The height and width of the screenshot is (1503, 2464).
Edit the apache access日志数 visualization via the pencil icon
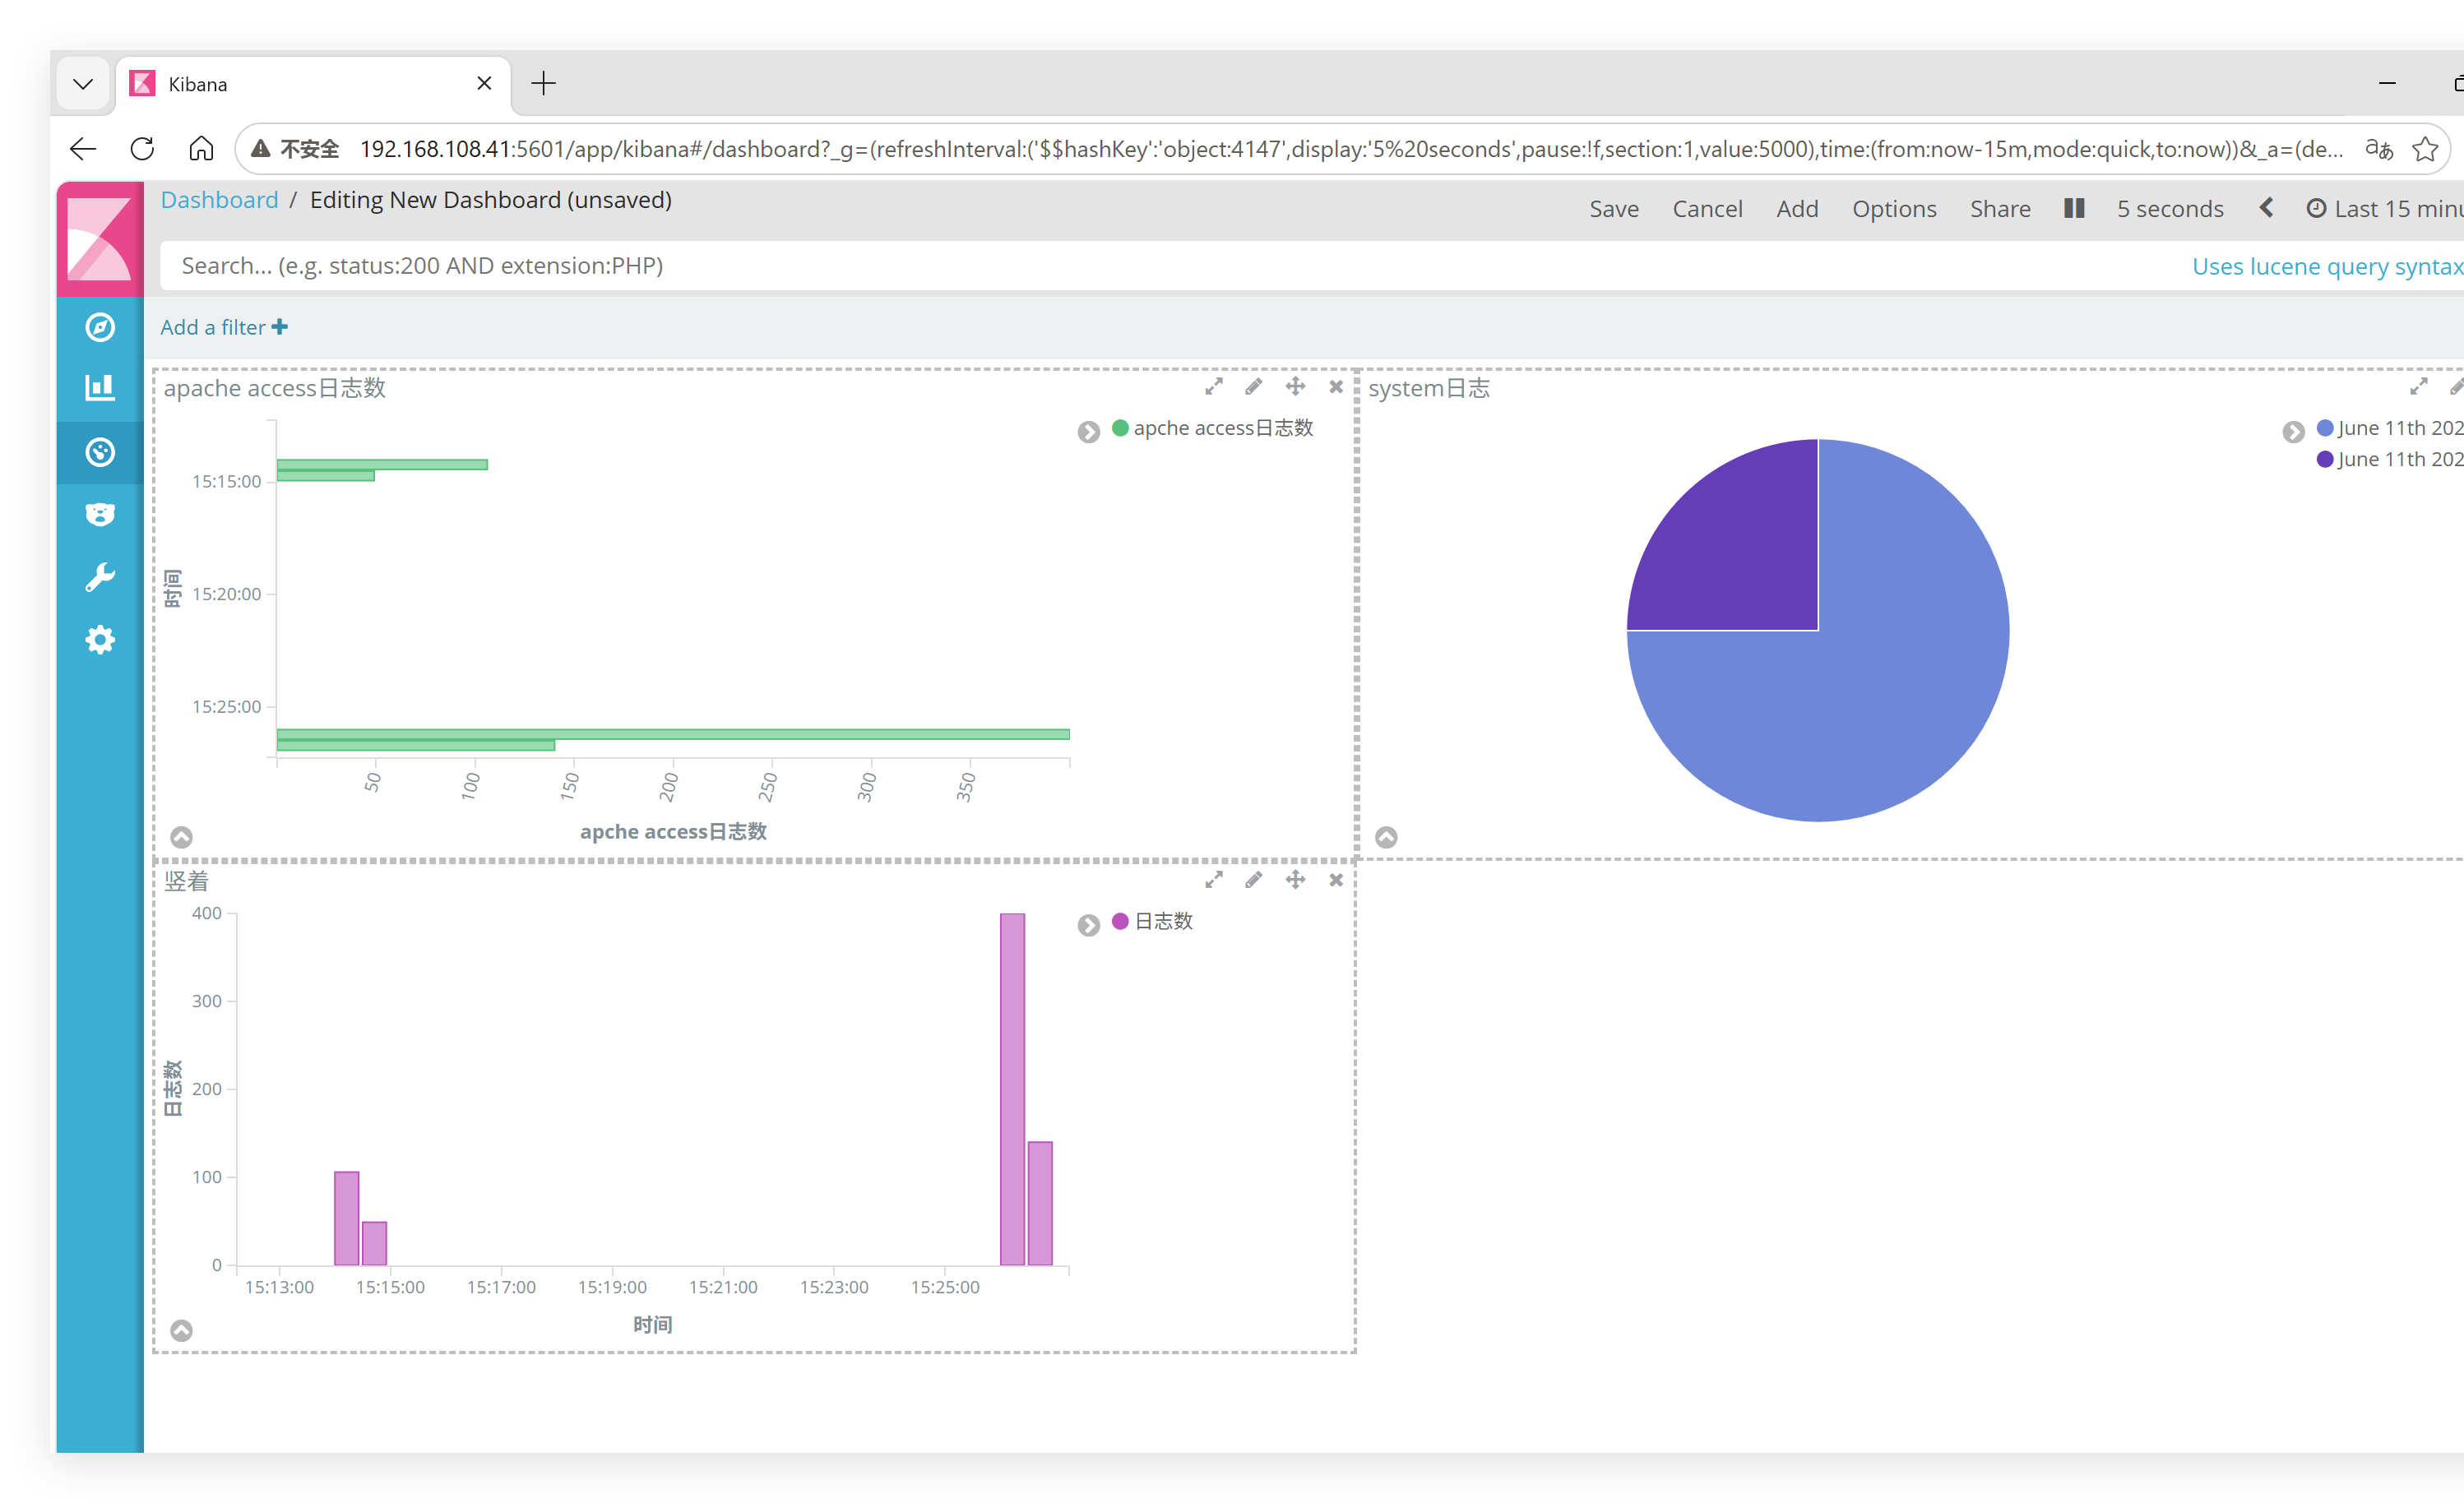pos(1254,387)
